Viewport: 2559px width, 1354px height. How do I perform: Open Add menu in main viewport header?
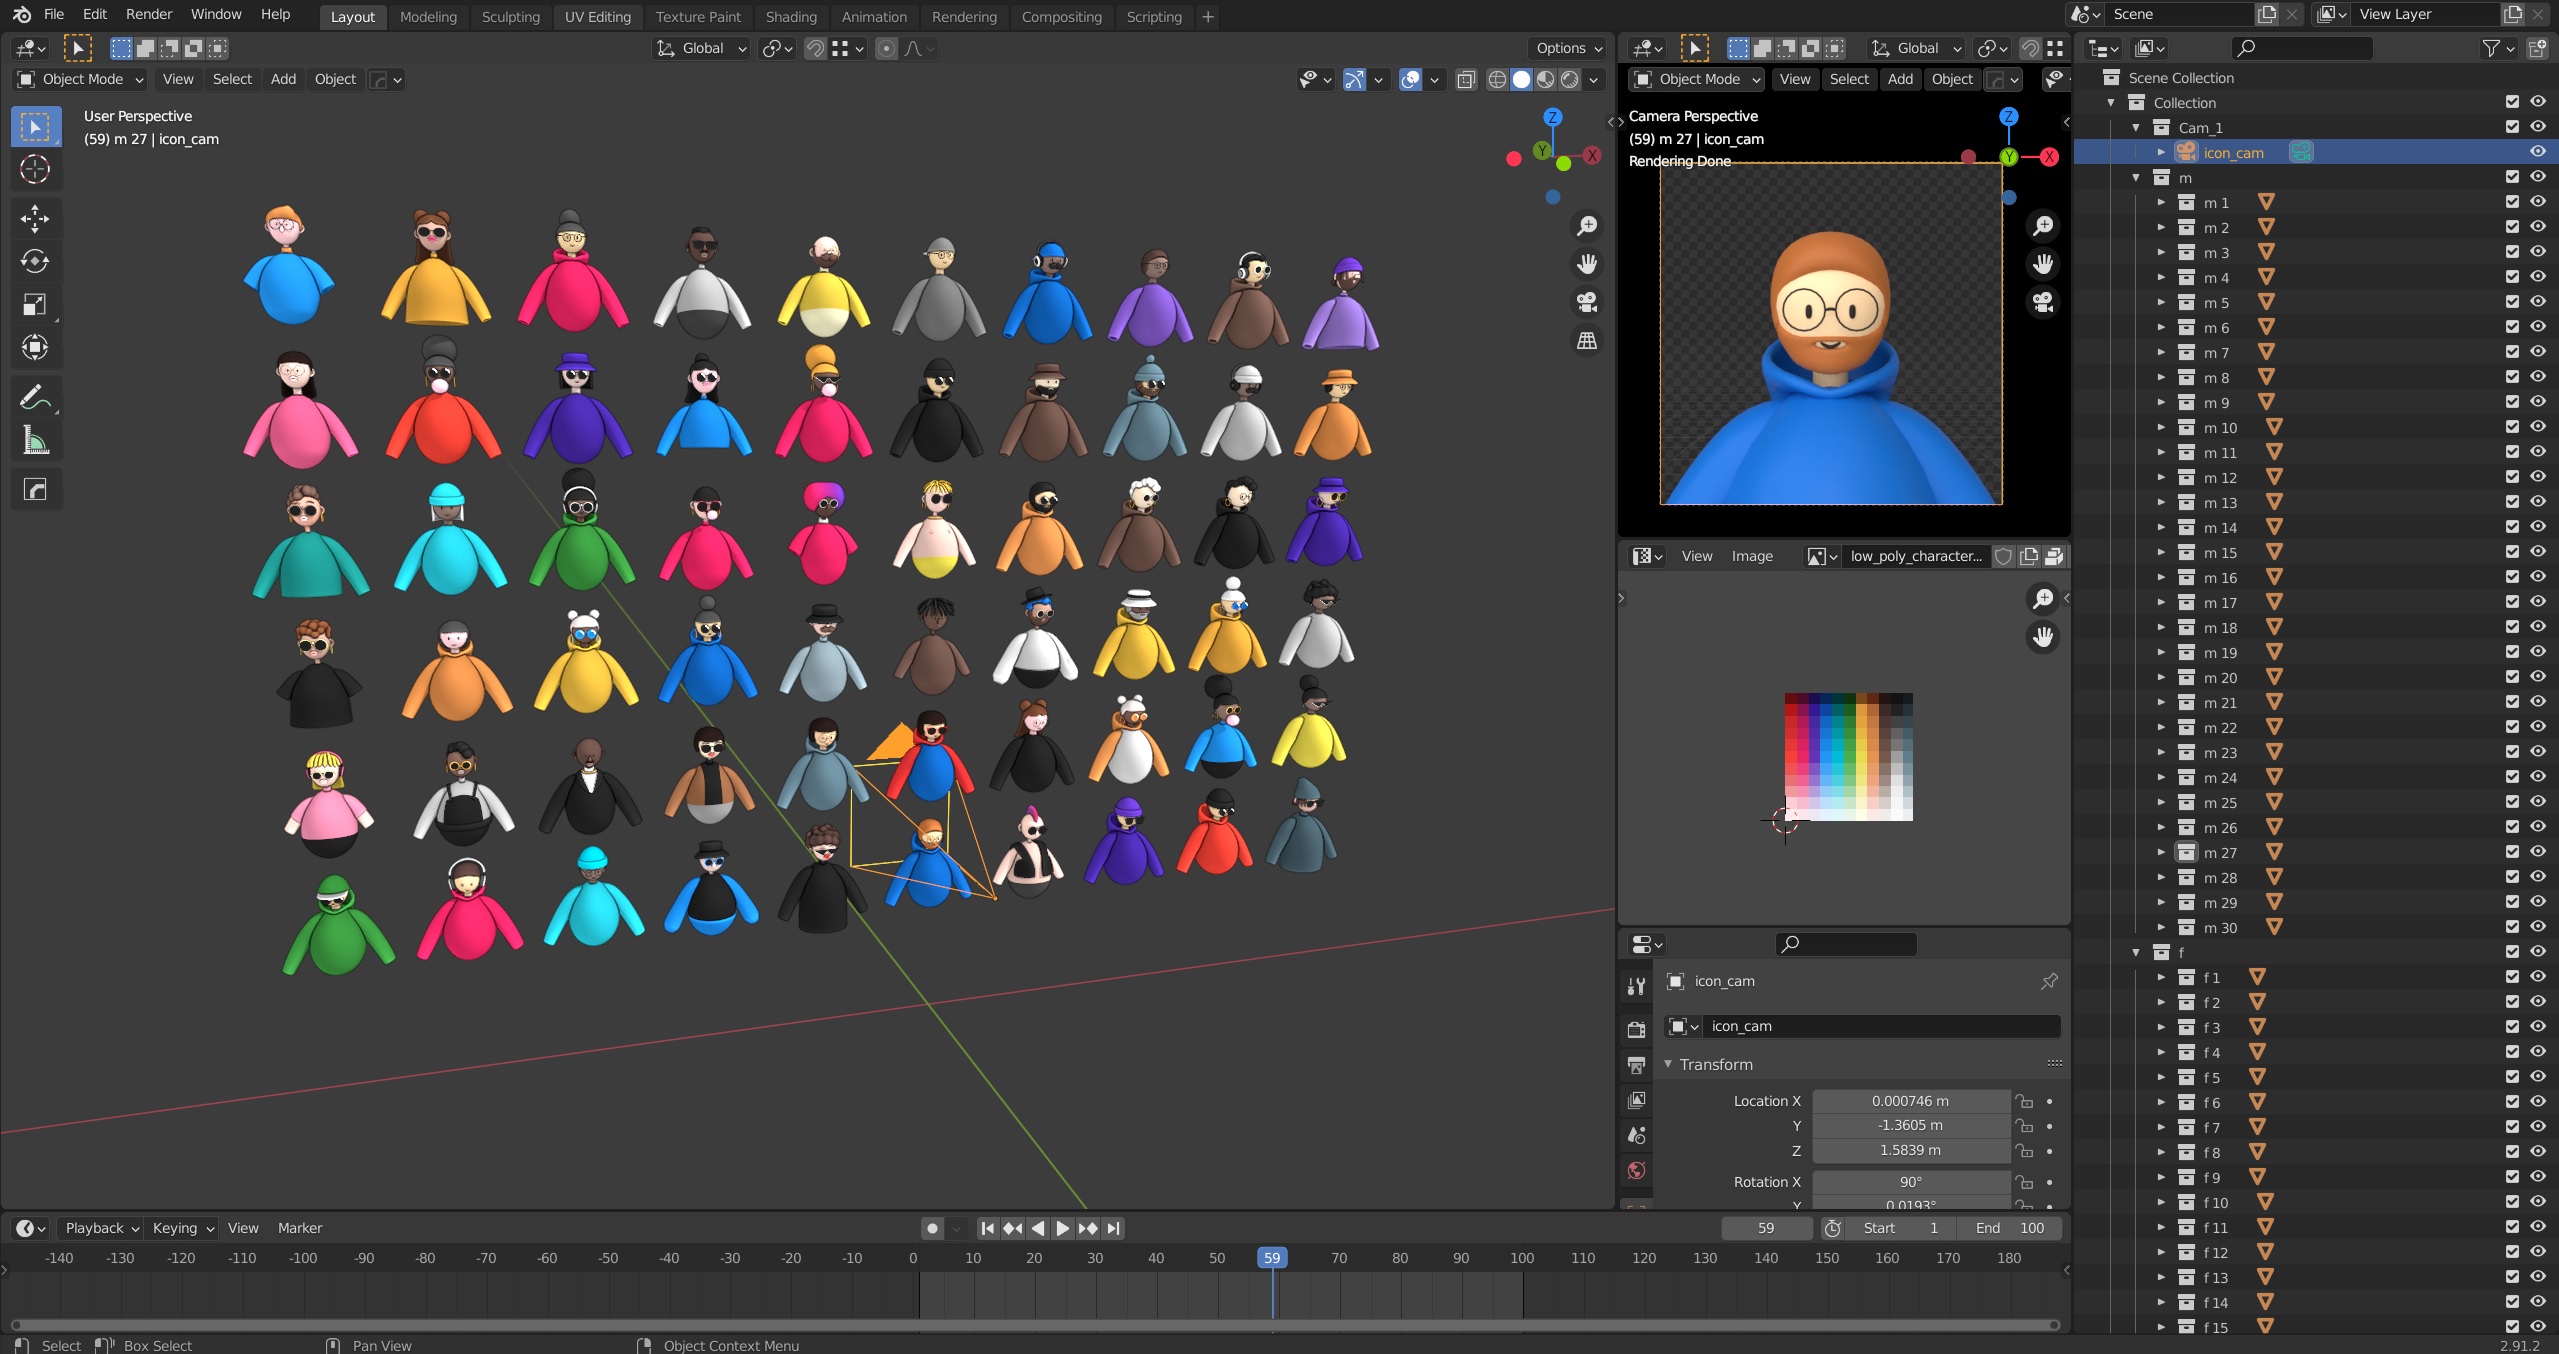tap(283, 79)
